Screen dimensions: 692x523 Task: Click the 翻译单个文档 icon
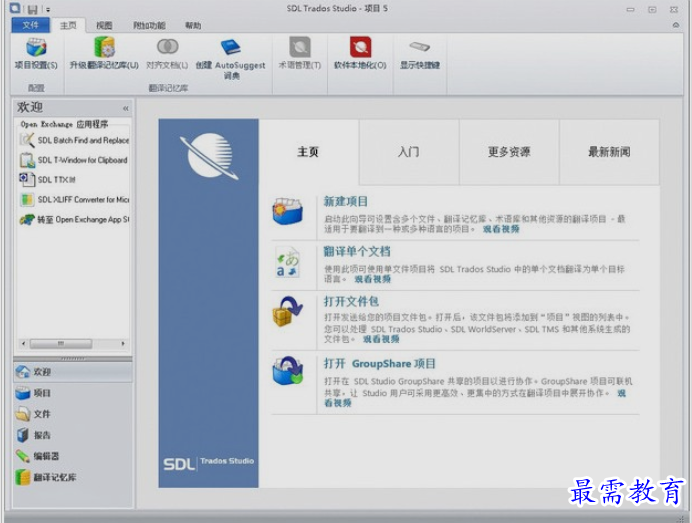point(288,261)
